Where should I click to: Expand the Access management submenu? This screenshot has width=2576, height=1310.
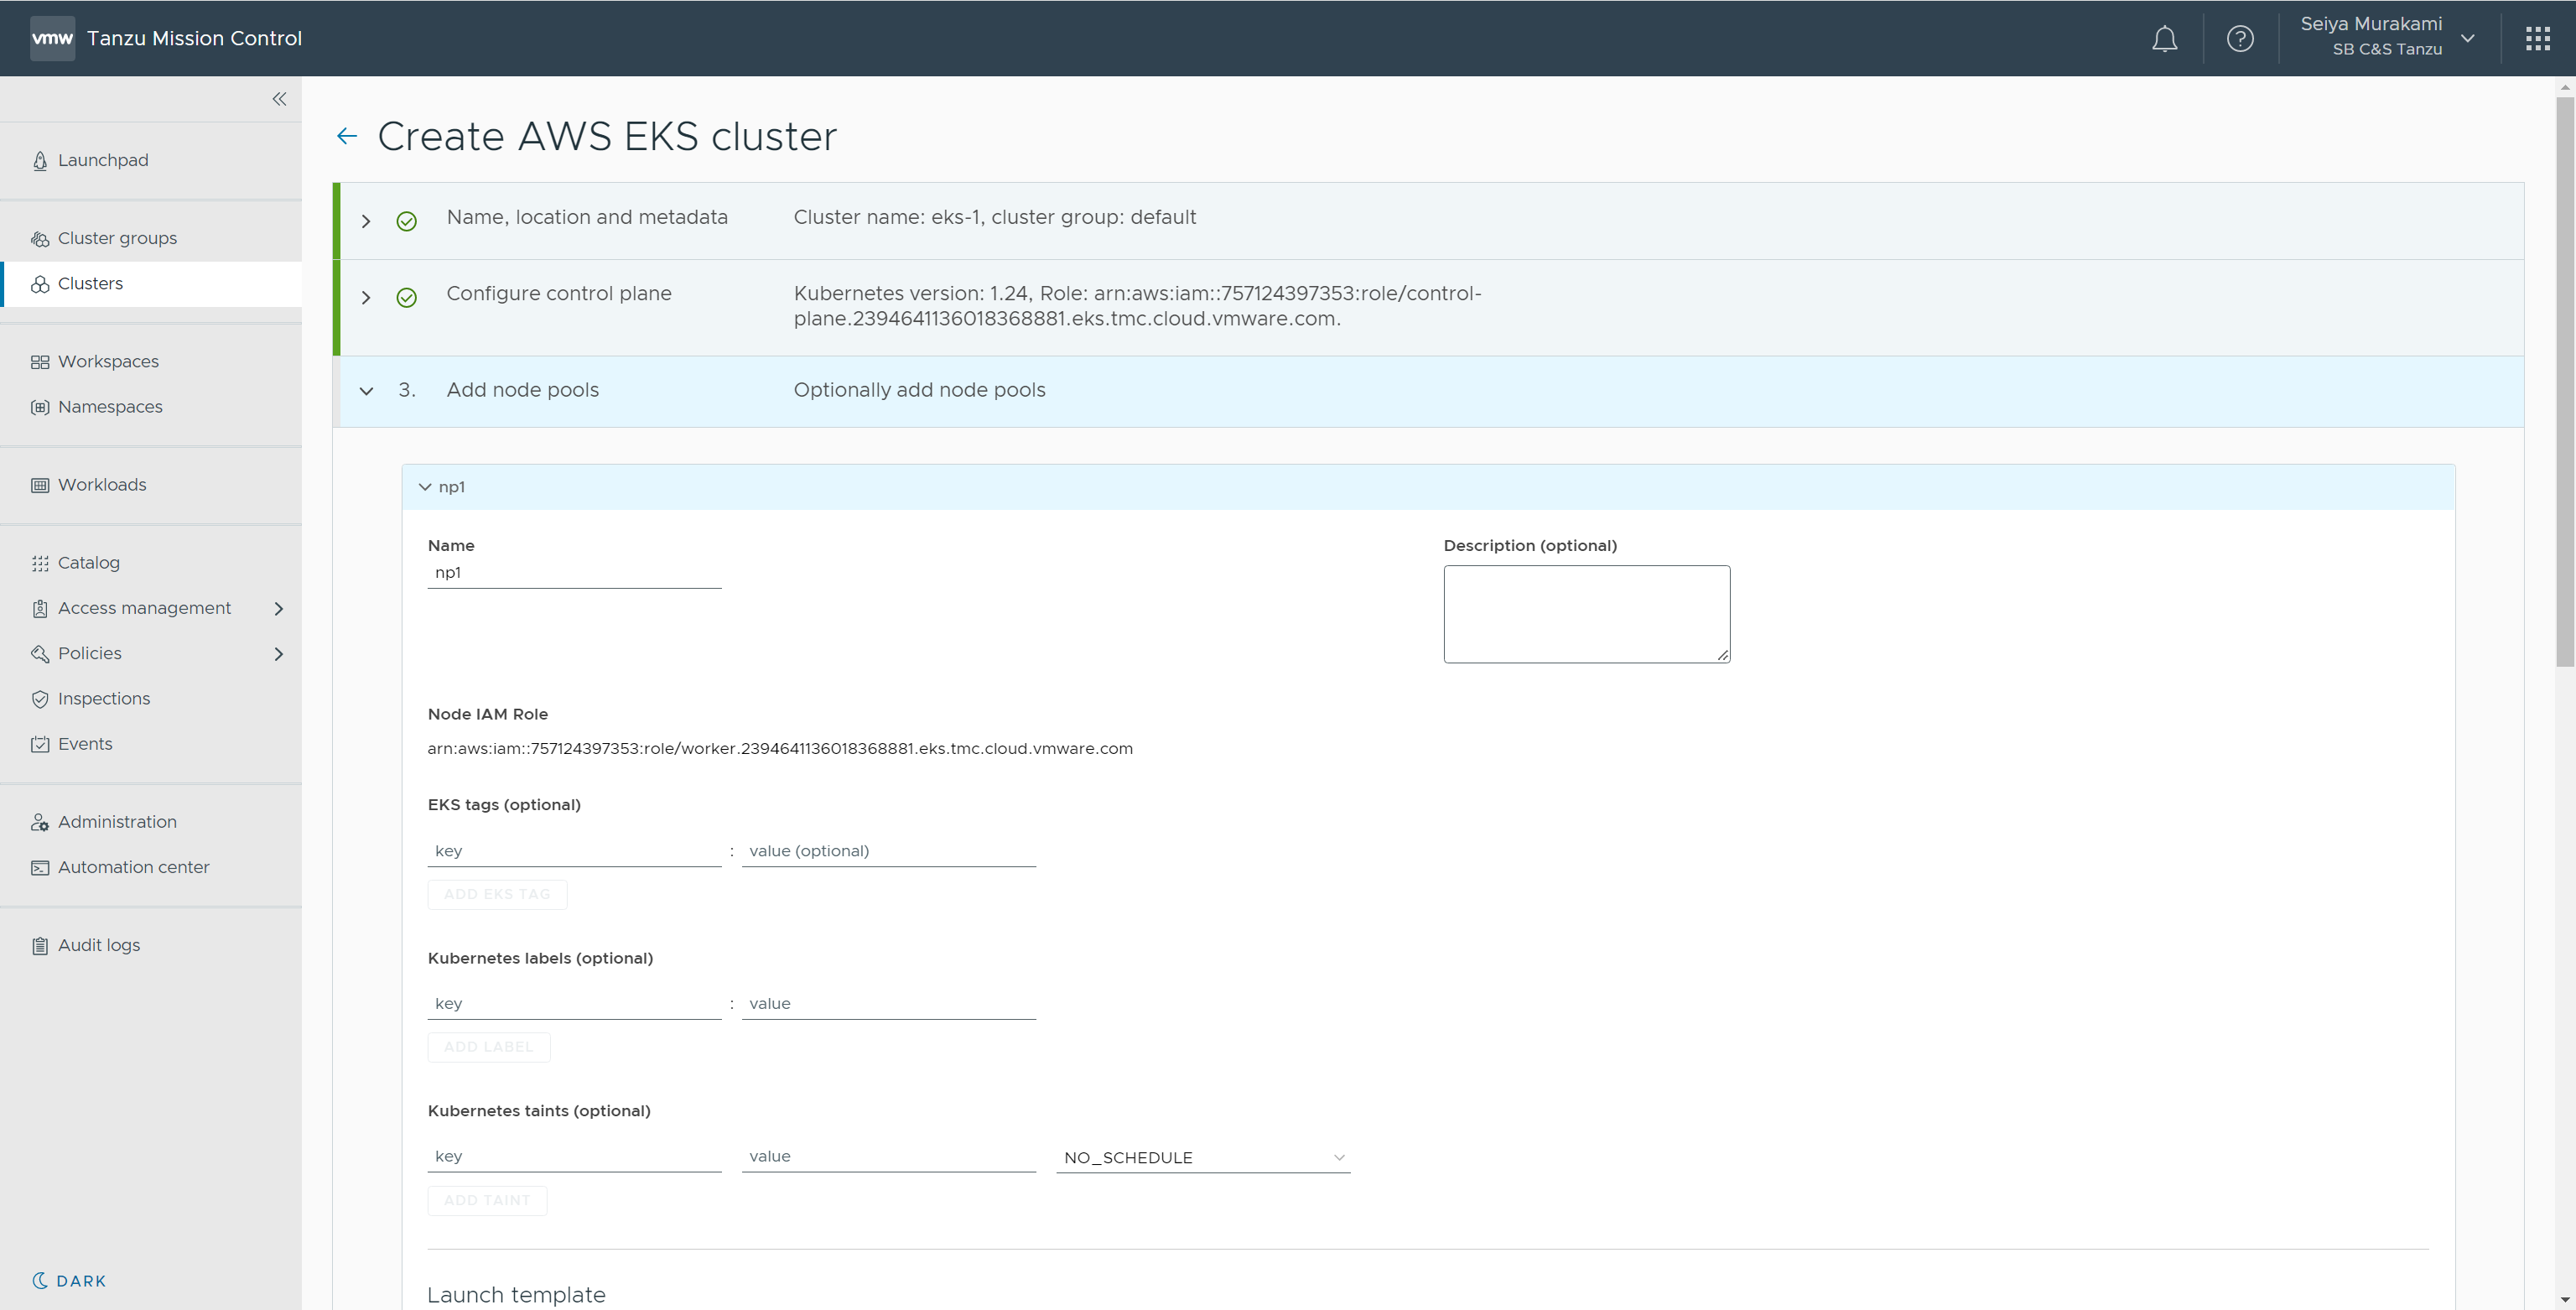click(x=279, y=608)
